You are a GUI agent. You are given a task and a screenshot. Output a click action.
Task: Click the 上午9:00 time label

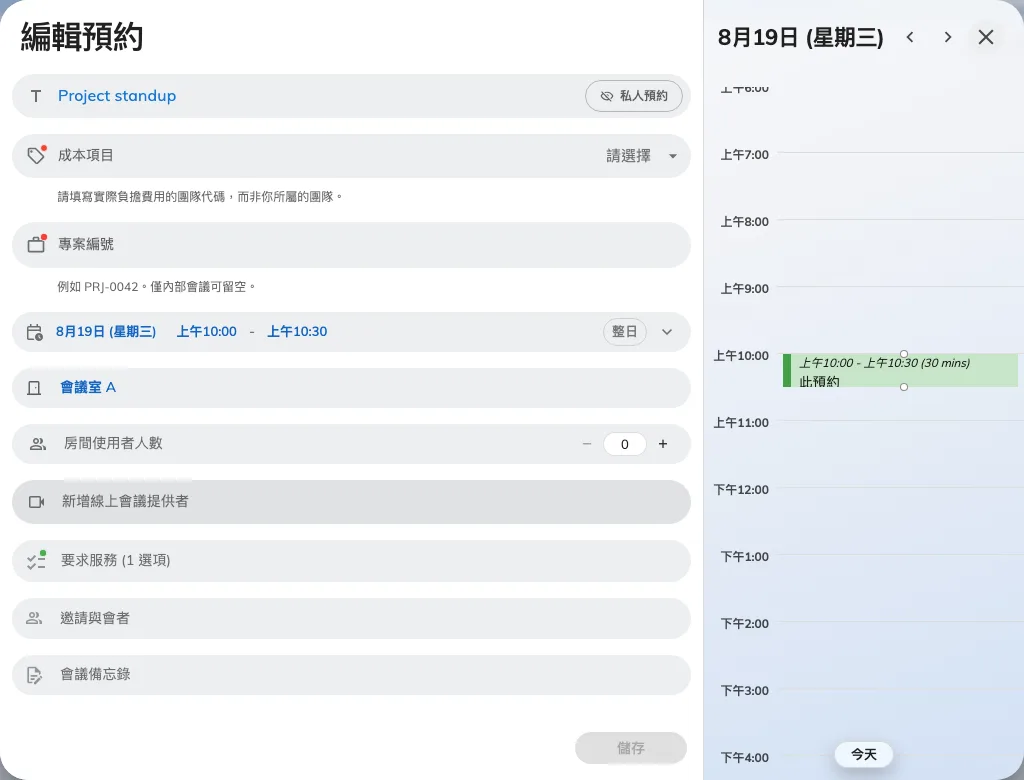pos(744,289)
